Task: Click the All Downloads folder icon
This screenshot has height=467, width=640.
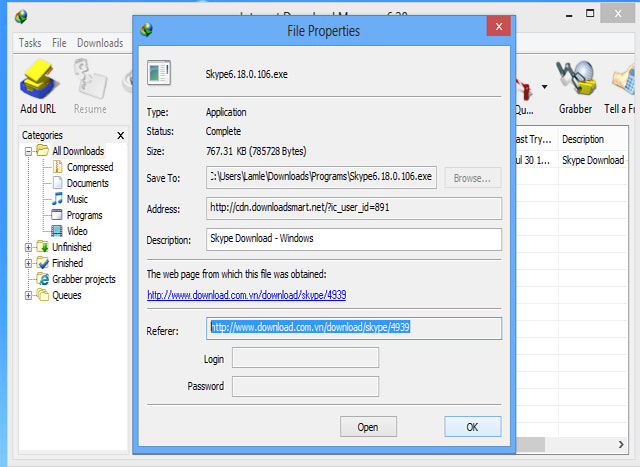Action: (x=42, y=150)
